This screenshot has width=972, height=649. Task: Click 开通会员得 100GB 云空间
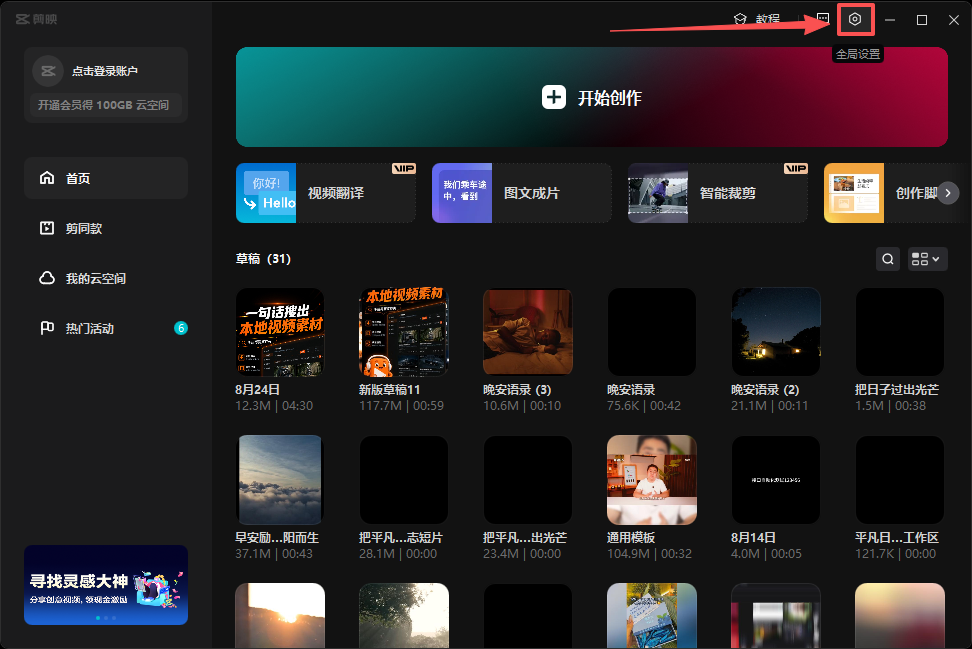click(x=104, y=105)
